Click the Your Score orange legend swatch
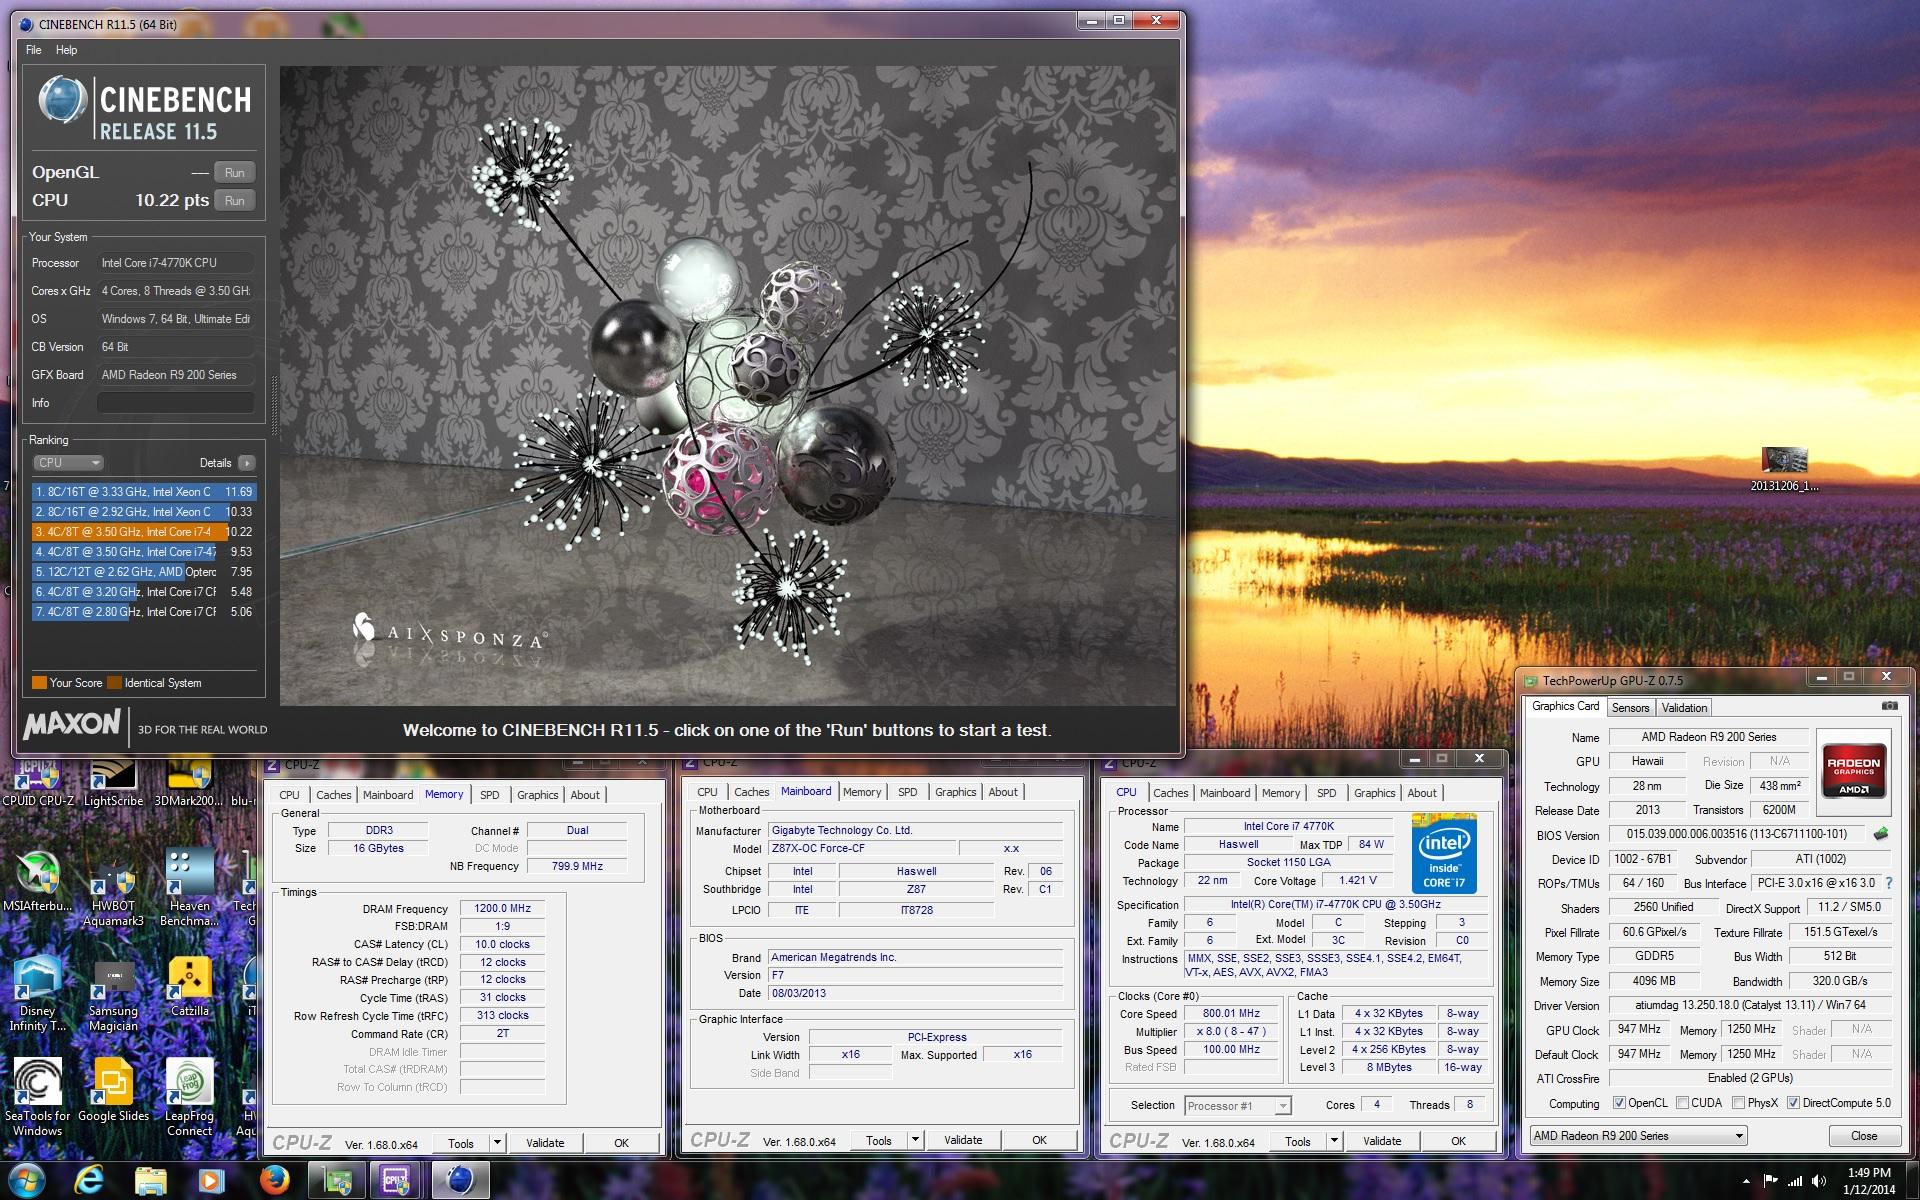The height and width of the screenshot is (1200, 1920). pyautogui.click(x=39, y=683)
